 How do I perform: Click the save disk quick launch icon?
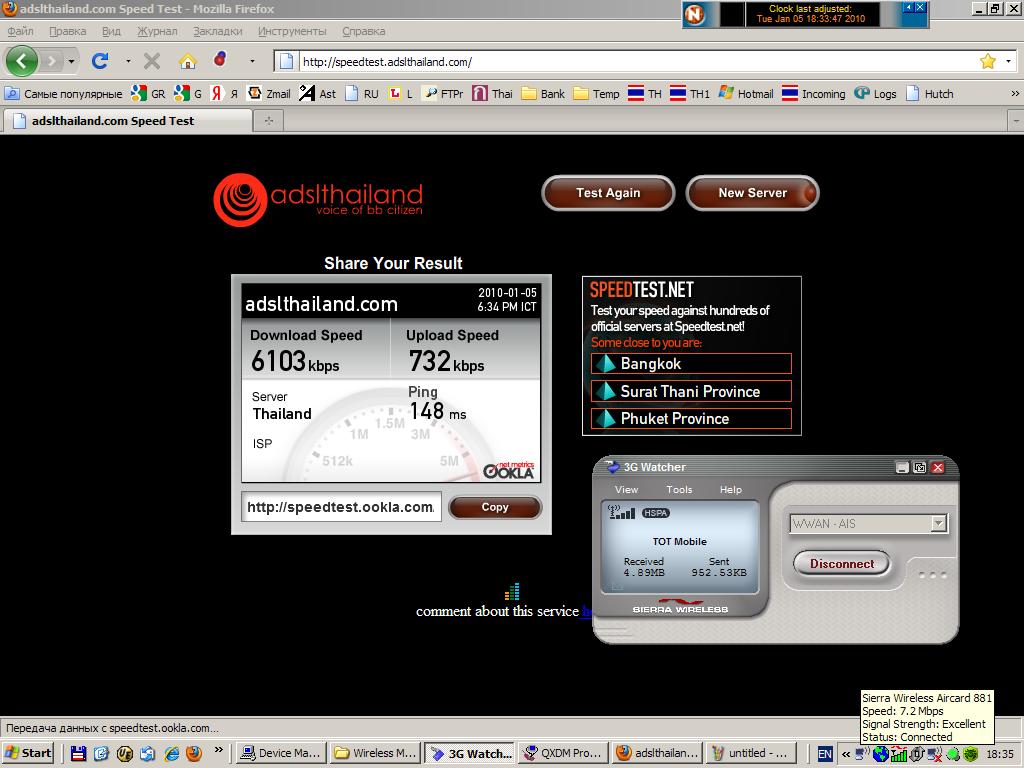coord(78,753)
